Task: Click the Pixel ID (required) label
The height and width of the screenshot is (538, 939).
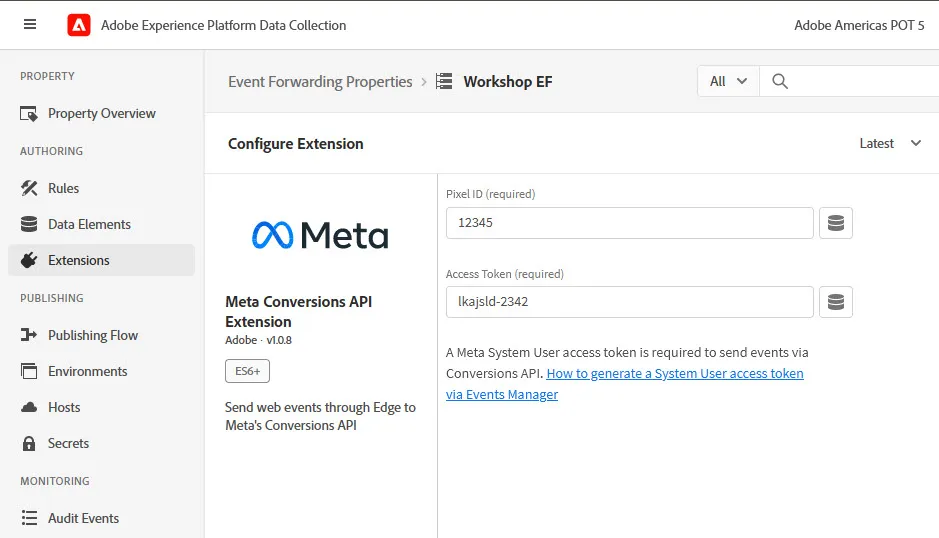Action: pos(490,194)
